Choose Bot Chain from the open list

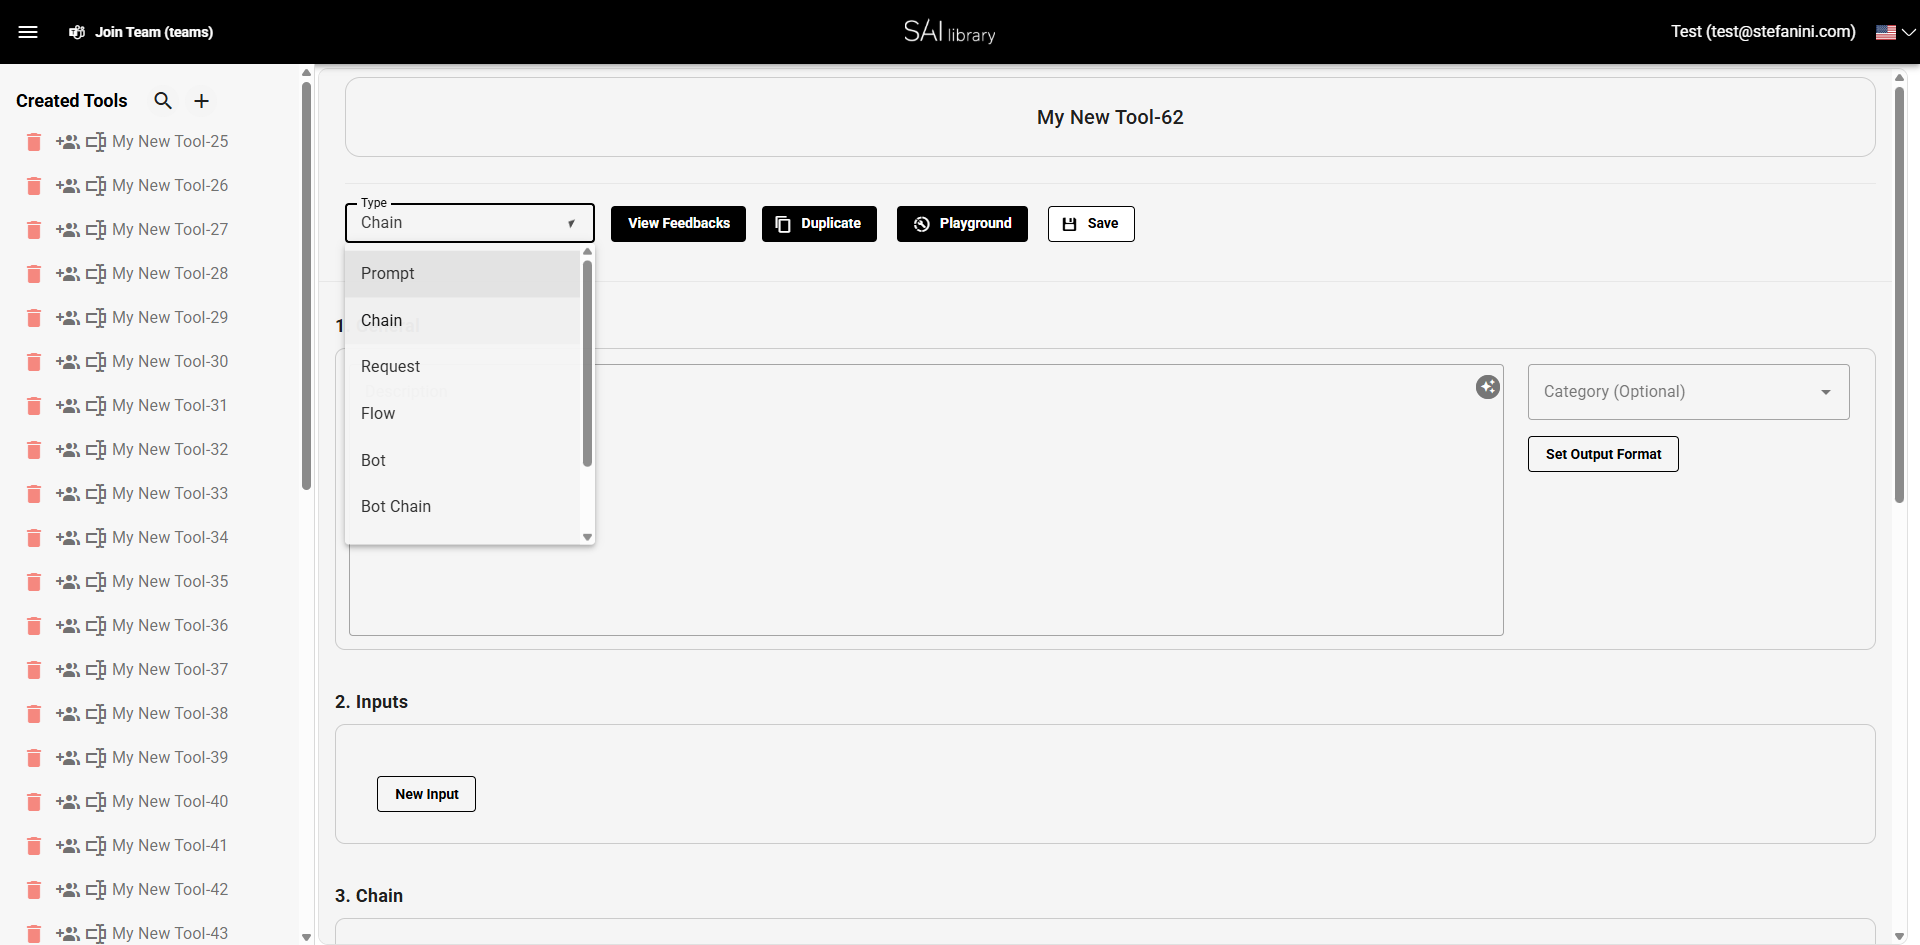click(x=396, y=506)
